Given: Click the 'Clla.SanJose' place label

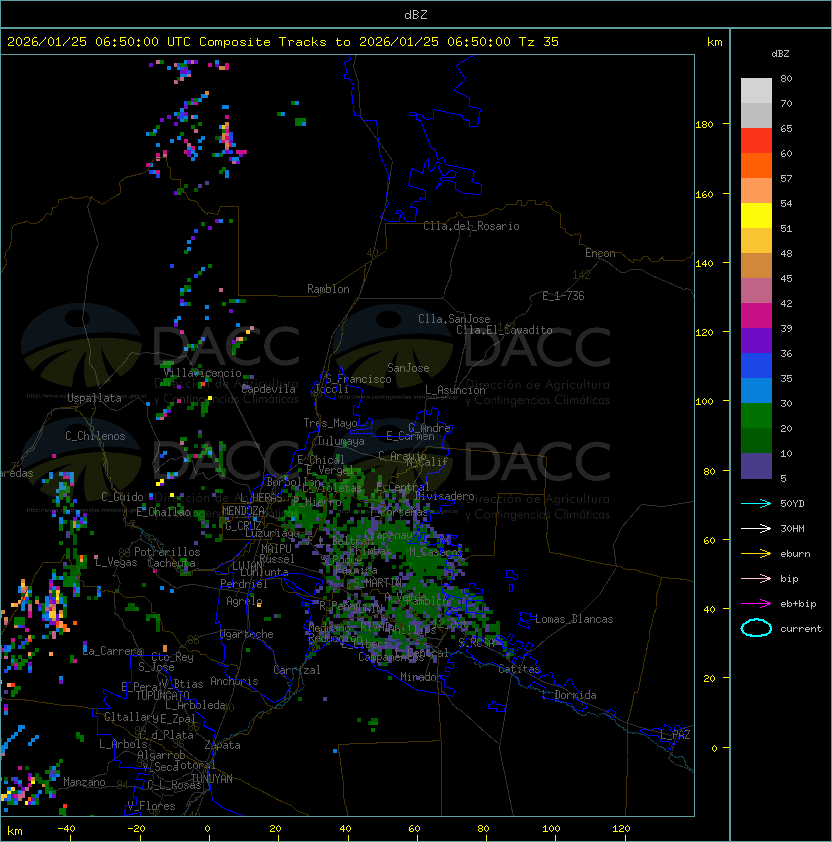Looking at the screenshot, I should (454, 319).
